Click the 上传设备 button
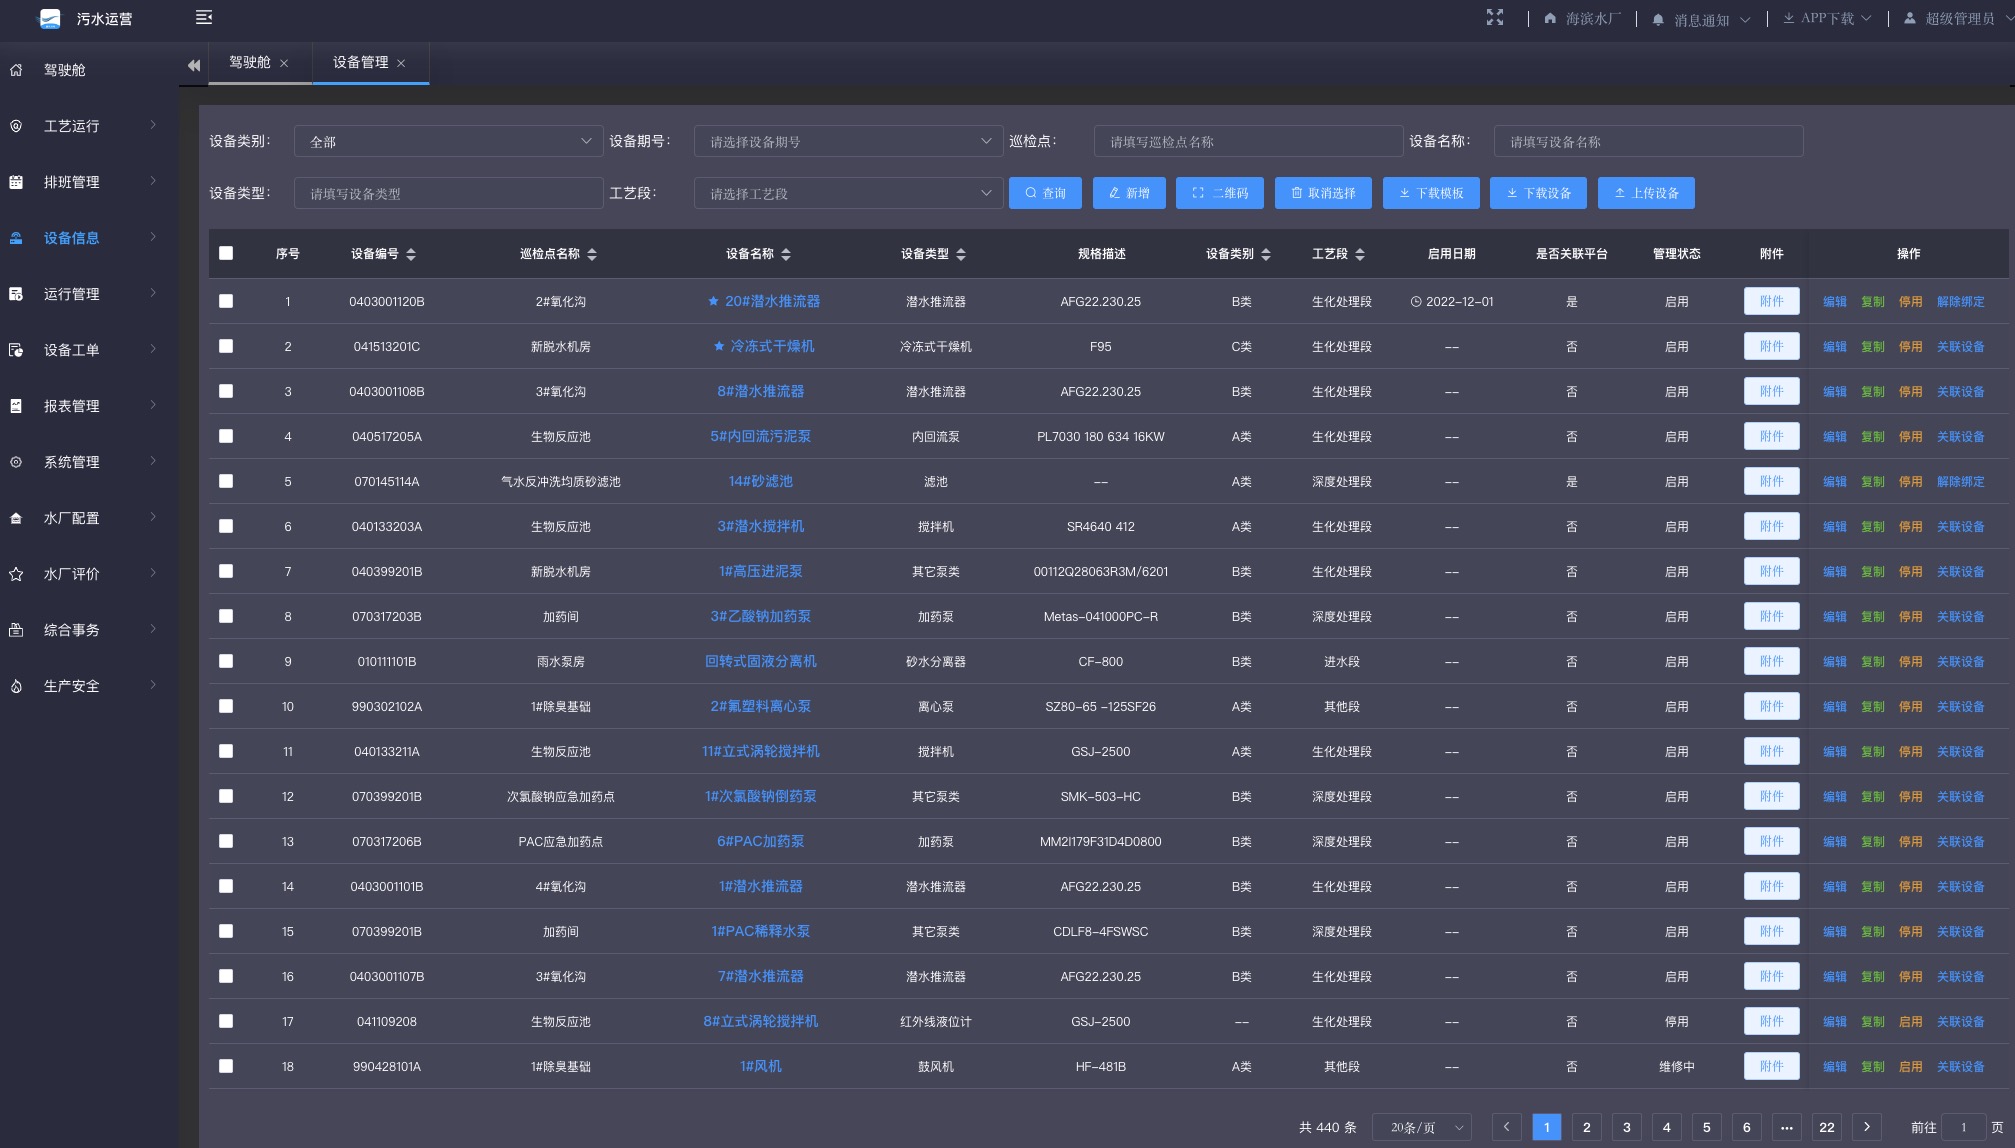The image size is (2015, 1148). (x=1646, y=193)
